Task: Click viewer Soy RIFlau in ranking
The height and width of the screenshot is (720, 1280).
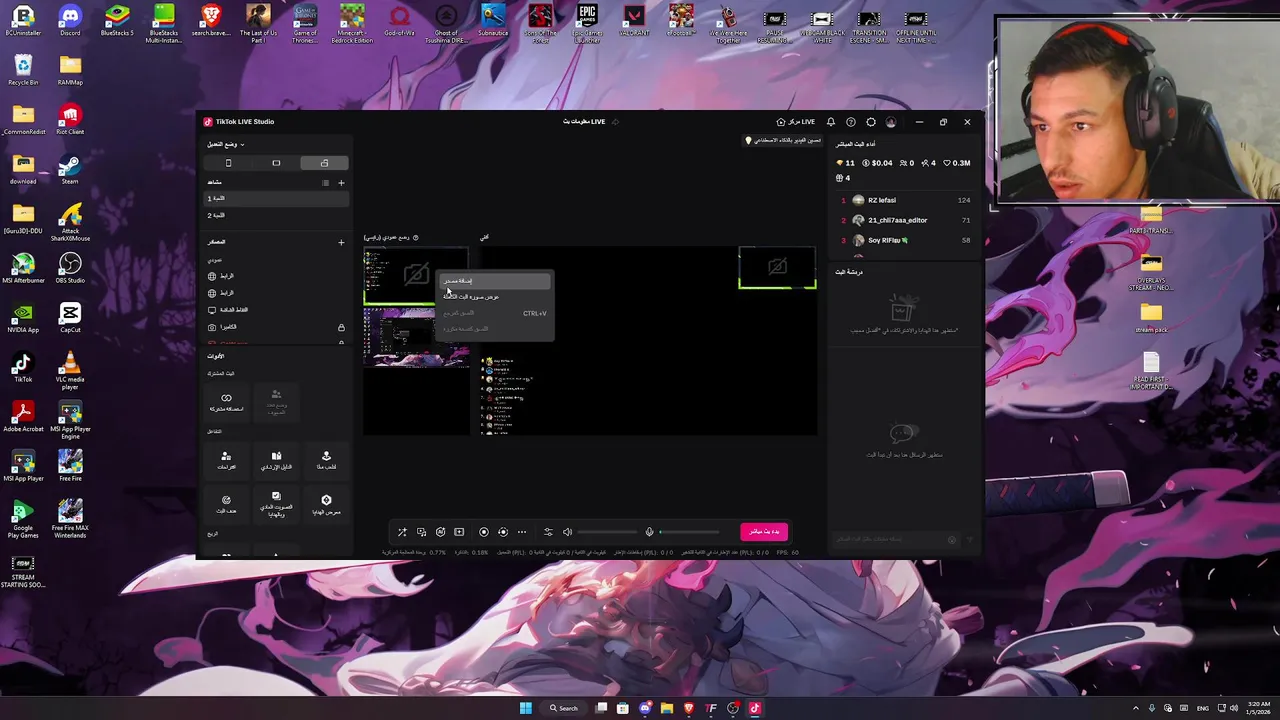Action: (x=905, y=240)
